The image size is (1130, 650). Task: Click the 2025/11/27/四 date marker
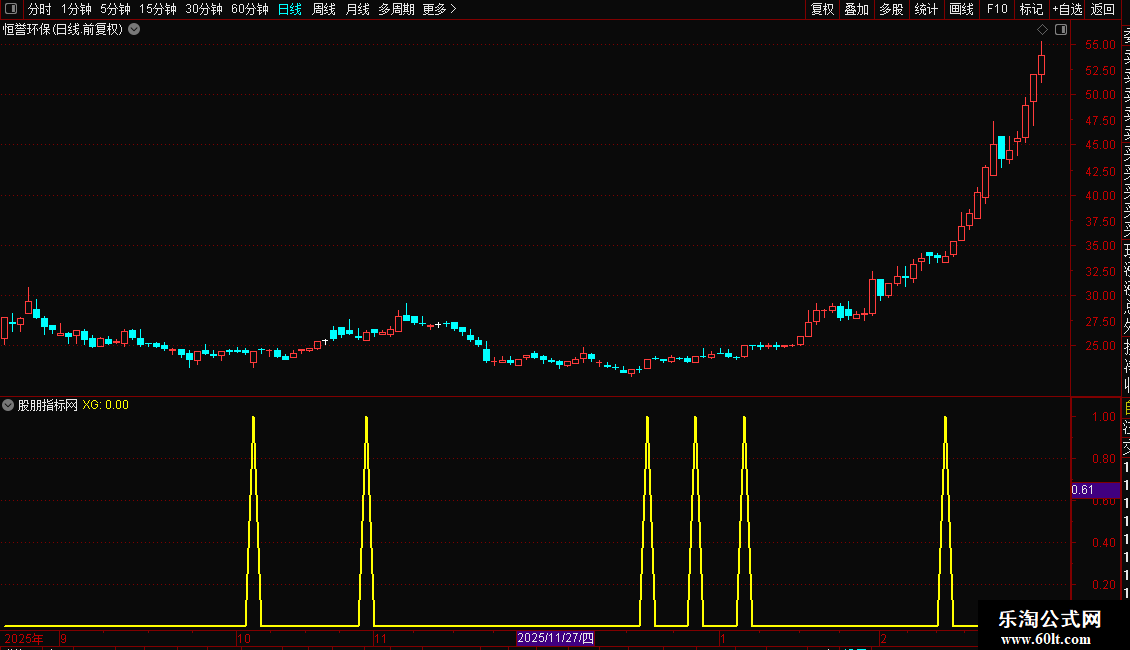tap(555, 638)
